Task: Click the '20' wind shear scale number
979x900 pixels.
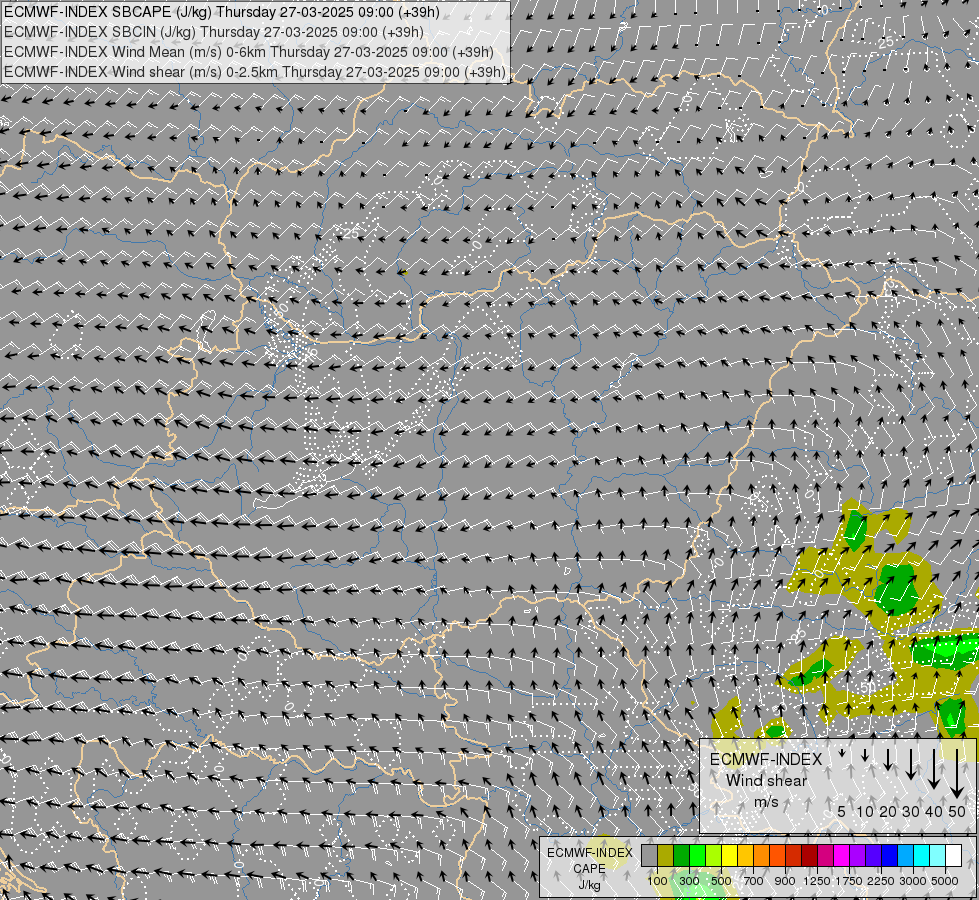Action: point(888,811)
